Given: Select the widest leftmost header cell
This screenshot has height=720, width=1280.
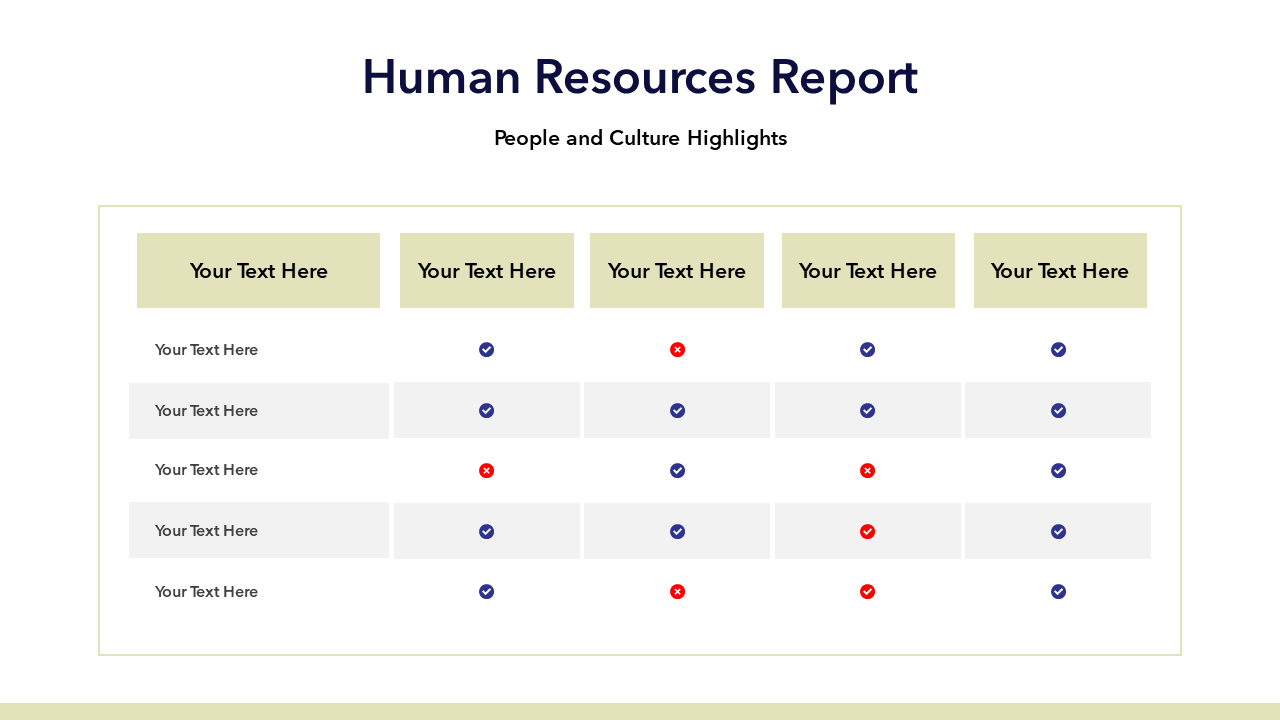Looking at the screenshot, I should 258,271.
